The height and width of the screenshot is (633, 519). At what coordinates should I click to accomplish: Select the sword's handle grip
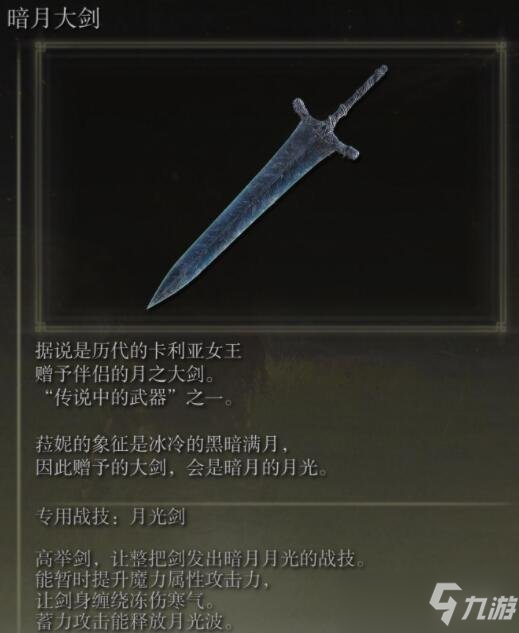click(x=358, y=94)
